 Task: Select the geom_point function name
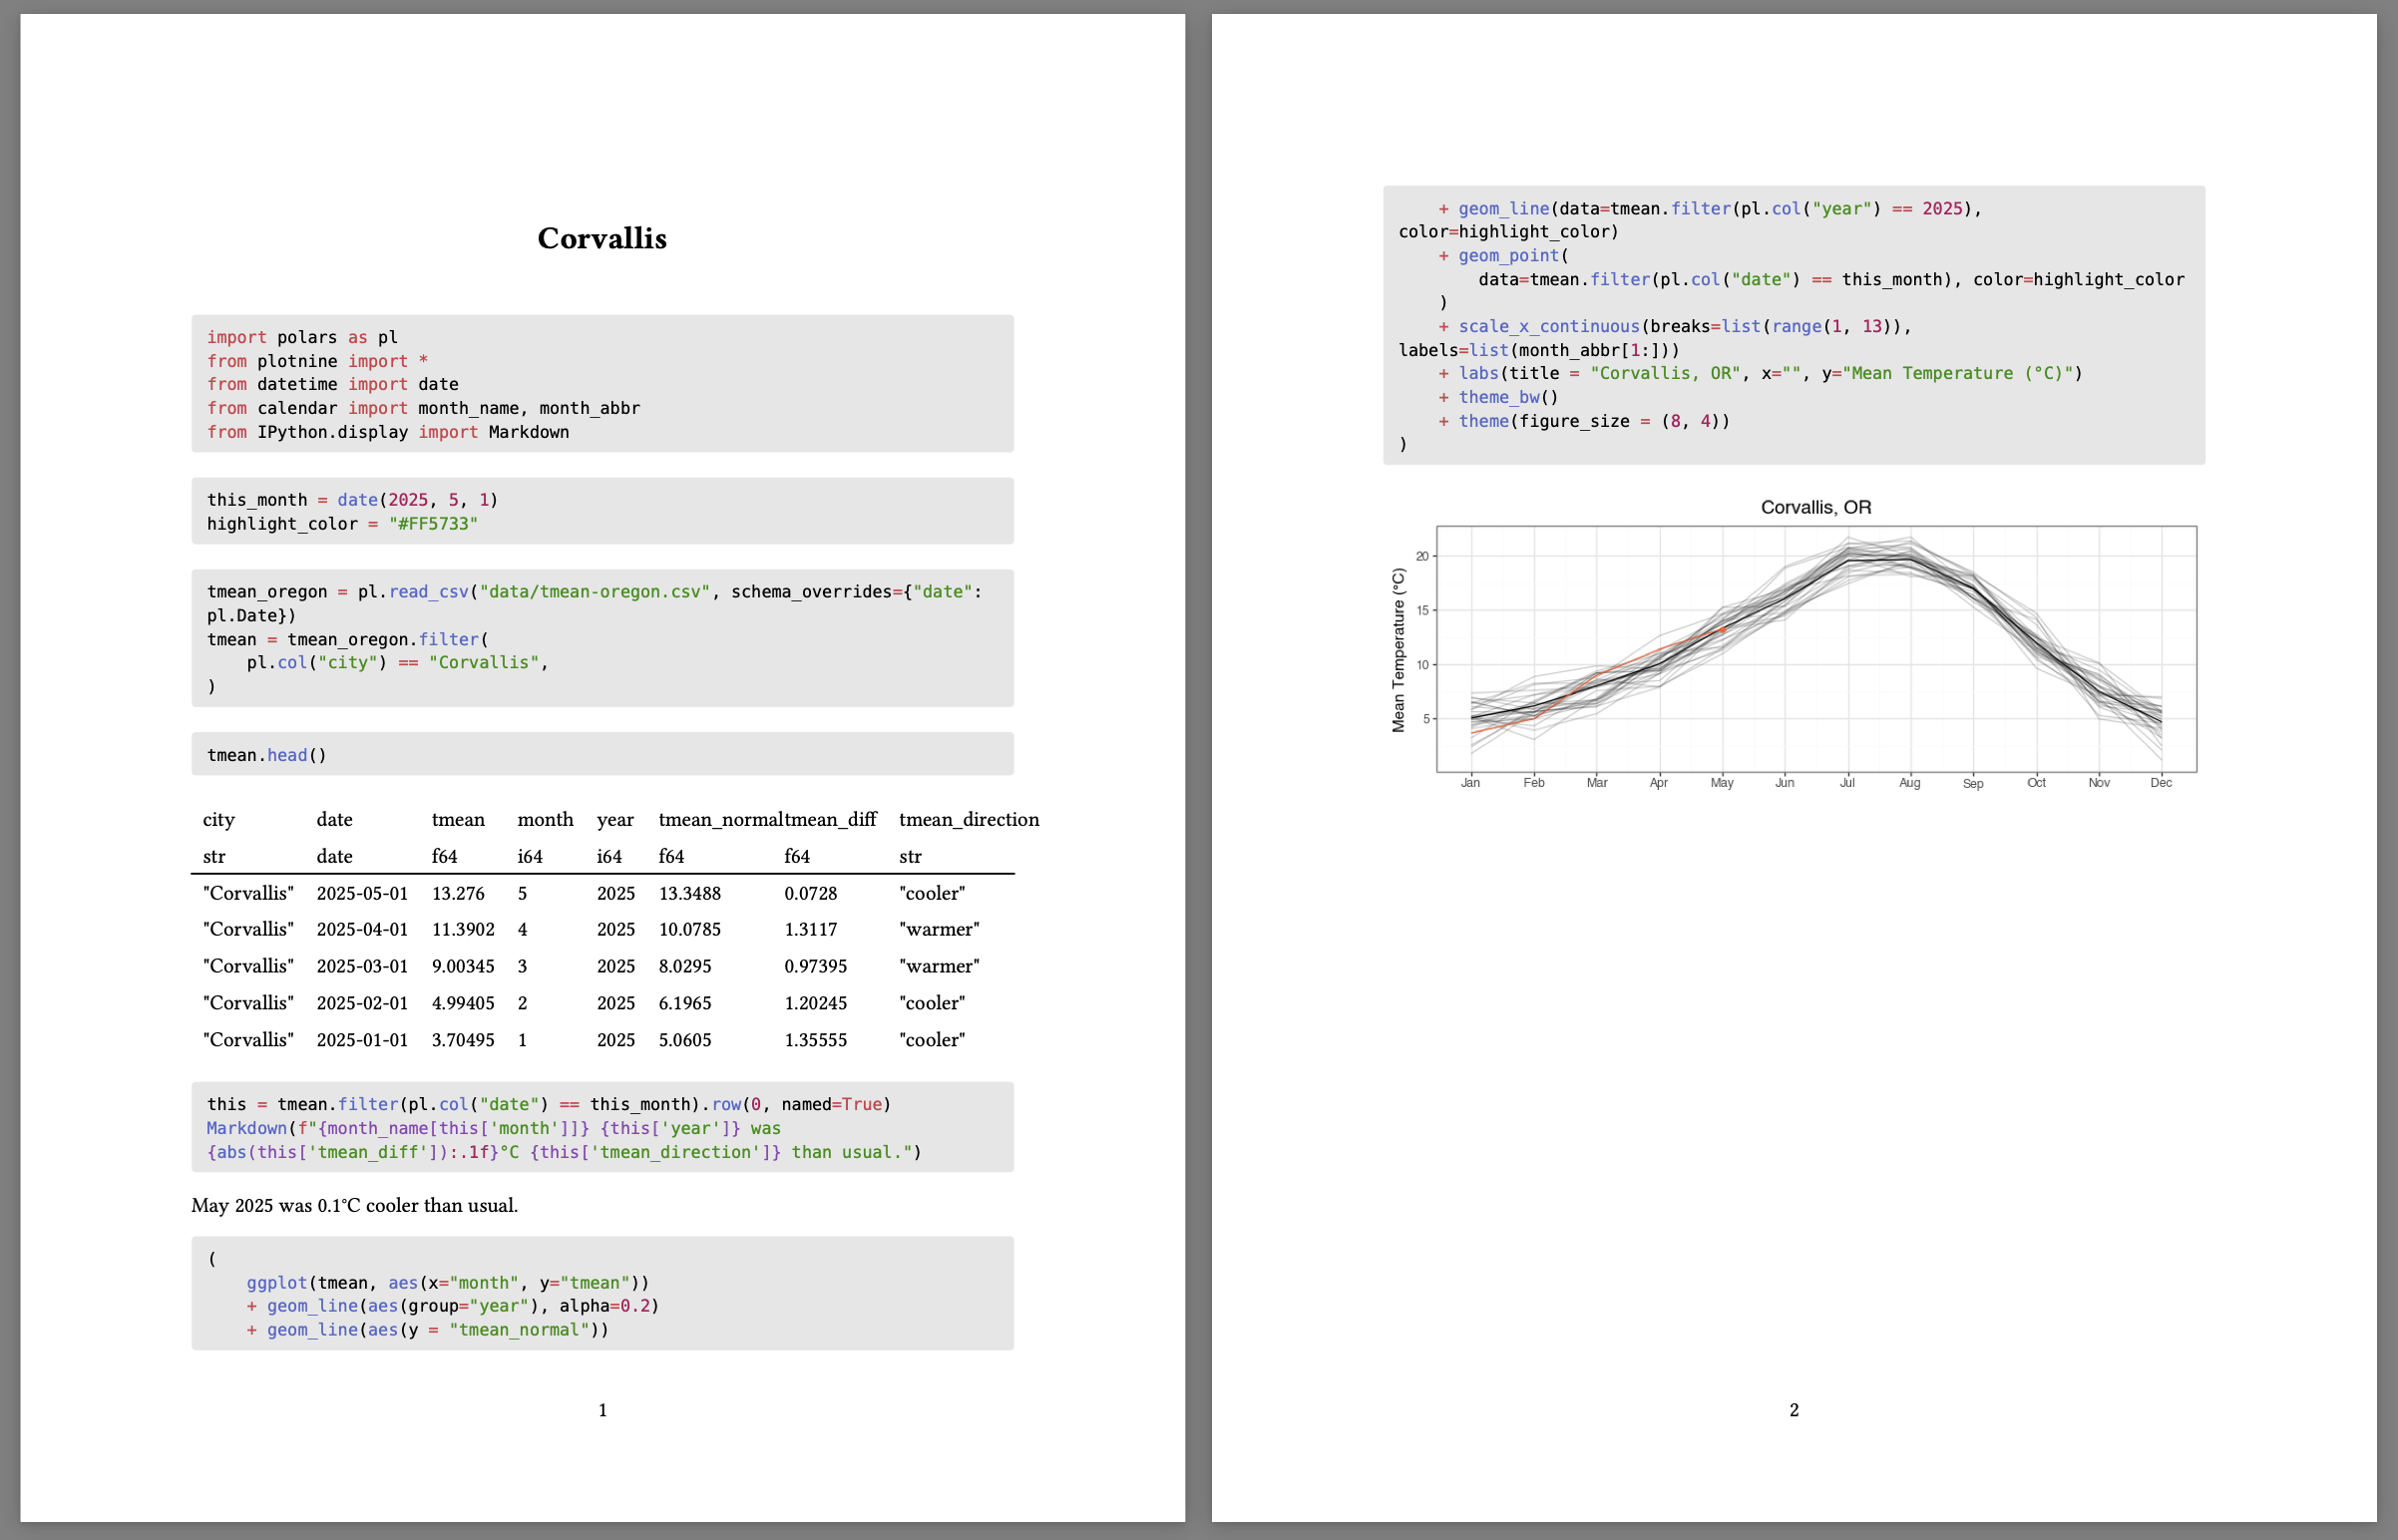tap(1510, 255)
